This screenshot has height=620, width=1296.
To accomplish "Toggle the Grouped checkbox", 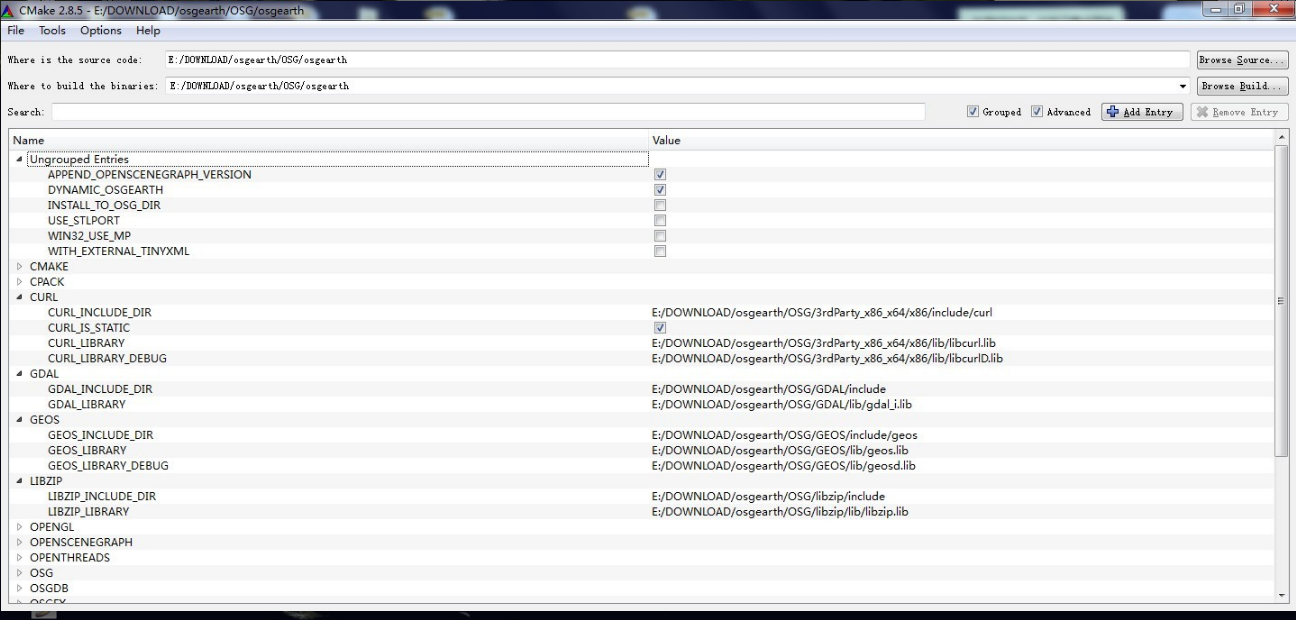I will tap(973, 112).
